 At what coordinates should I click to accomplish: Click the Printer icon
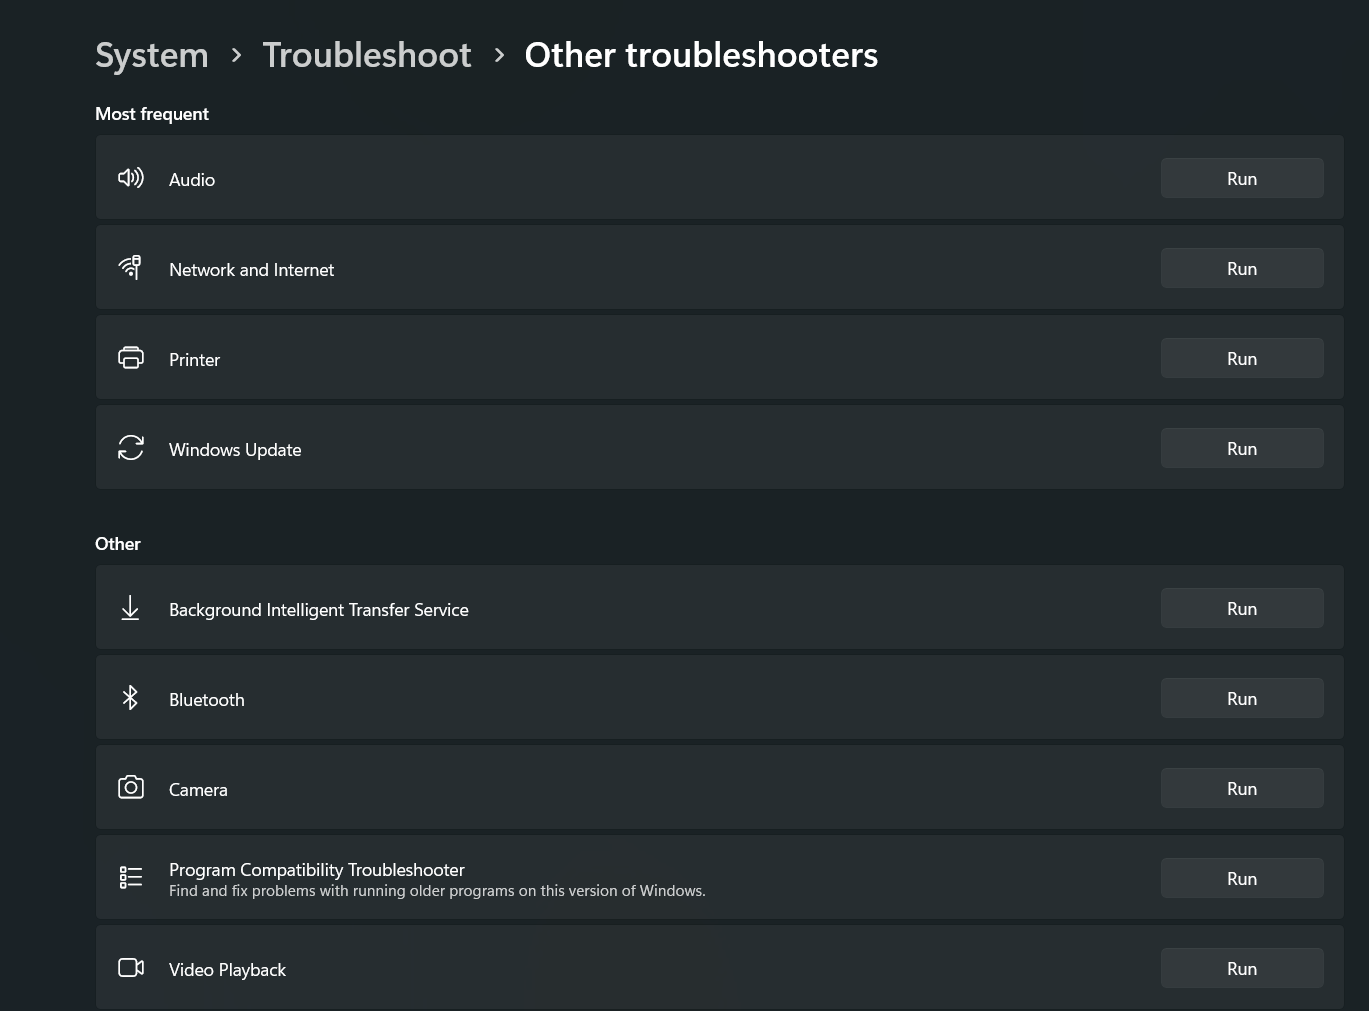tap(131, 357)
